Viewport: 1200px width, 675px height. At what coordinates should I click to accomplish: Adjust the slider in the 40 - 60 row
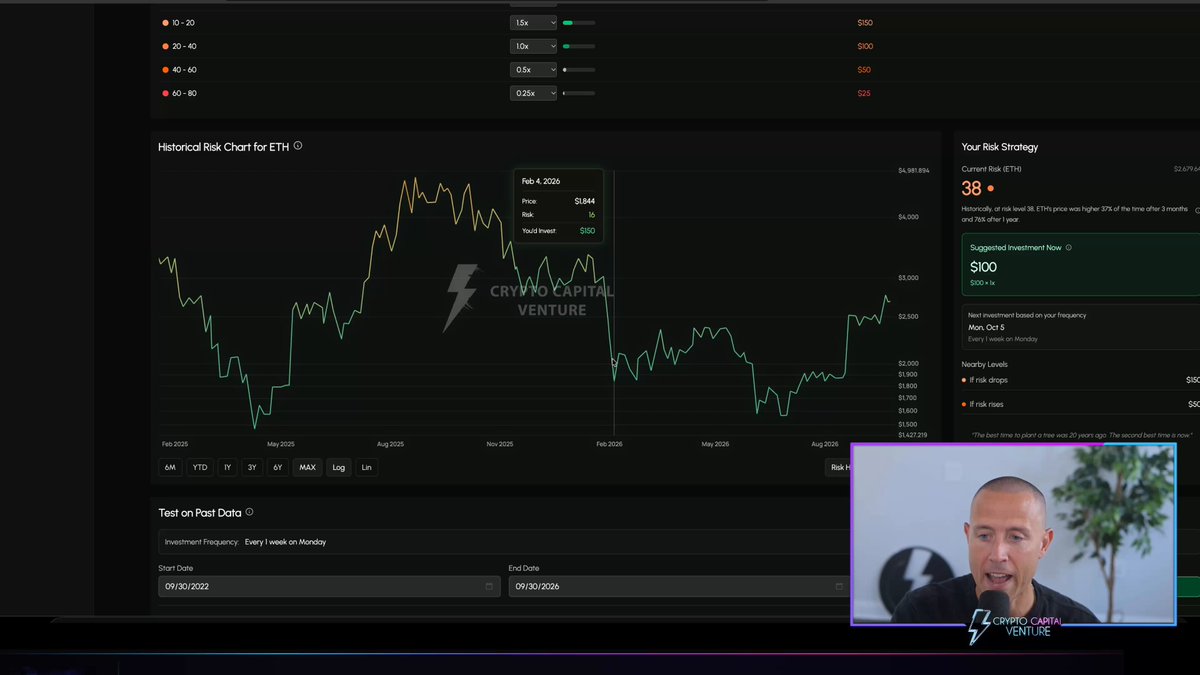pos(579,70)
